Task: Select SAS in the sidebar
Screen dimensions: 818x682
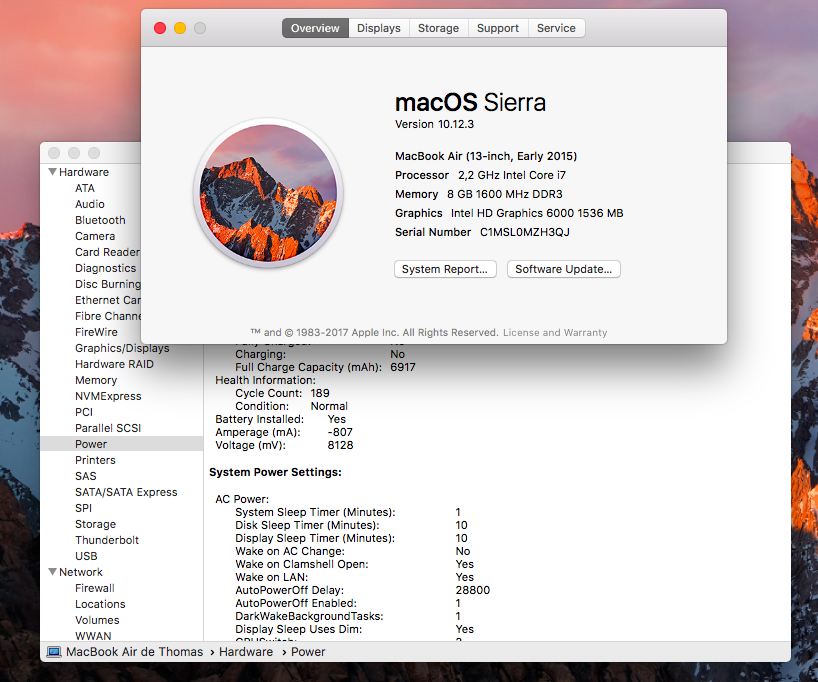Action: [x=86, y=476]
